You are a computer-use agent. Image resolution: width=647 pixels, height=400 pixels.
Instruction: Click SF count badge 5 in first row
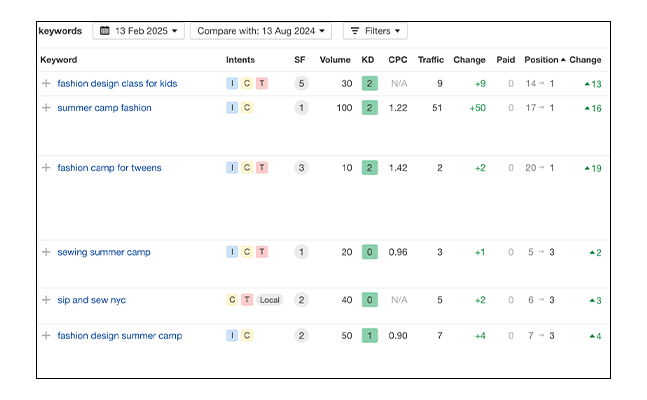tap(301, 84)
